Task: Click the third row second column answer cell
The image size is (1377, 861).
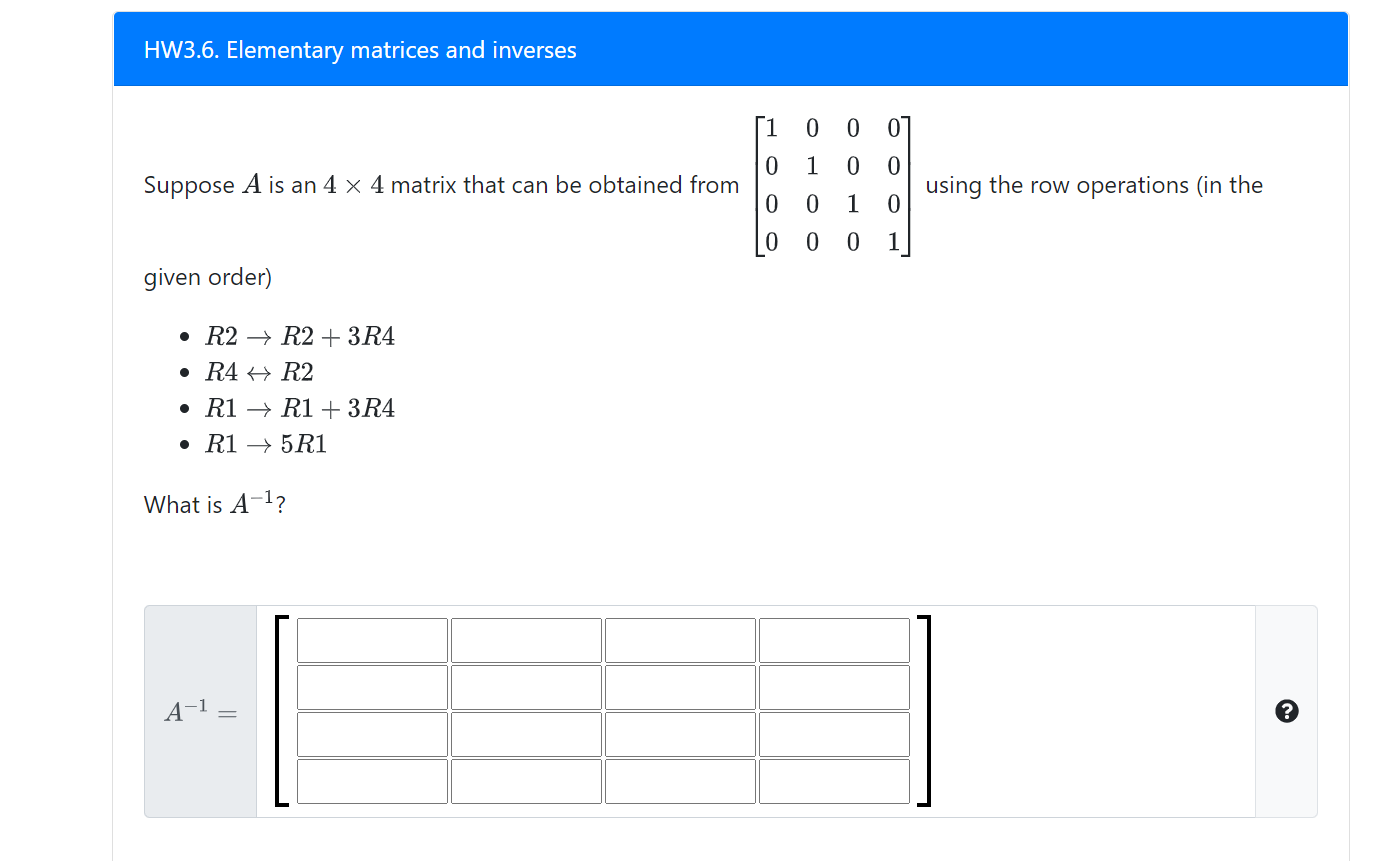Action: [x=527, y=733]
